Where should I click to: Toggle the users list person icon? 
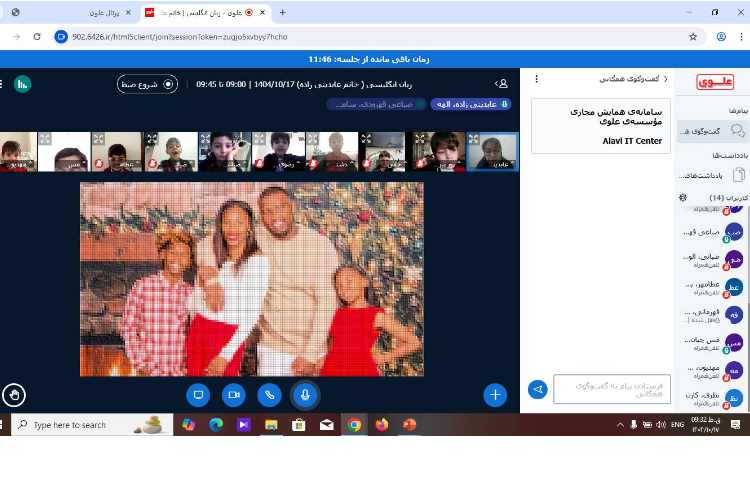(501, 84)
